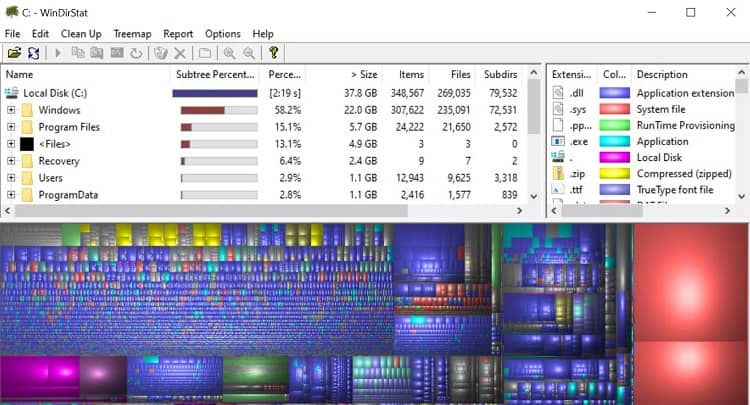Viewport: 750px width, 405px height.
Task: Sort by the Extension column header
Action: point(572,75)
